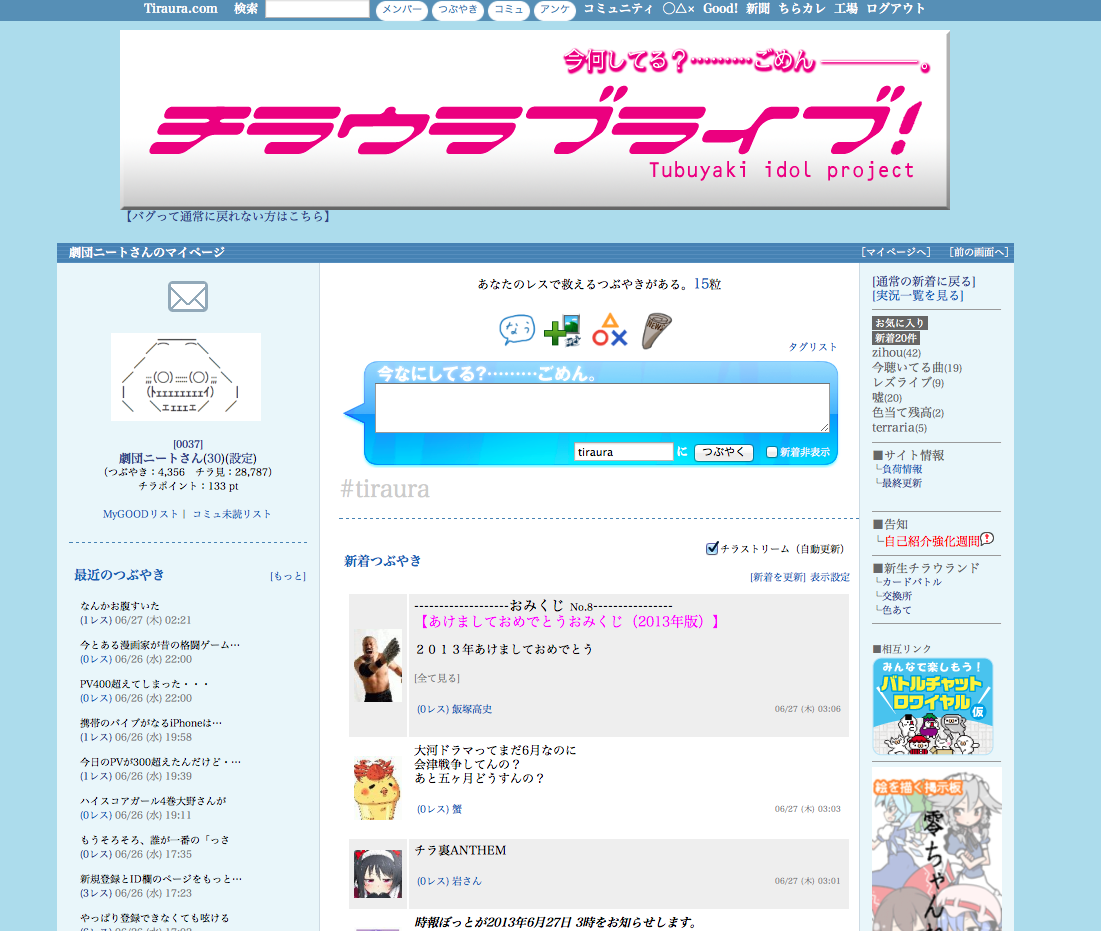Disable チラストリーム auto-update checkbox
This screenshot has height=931, width=1101.
[713, 548]
